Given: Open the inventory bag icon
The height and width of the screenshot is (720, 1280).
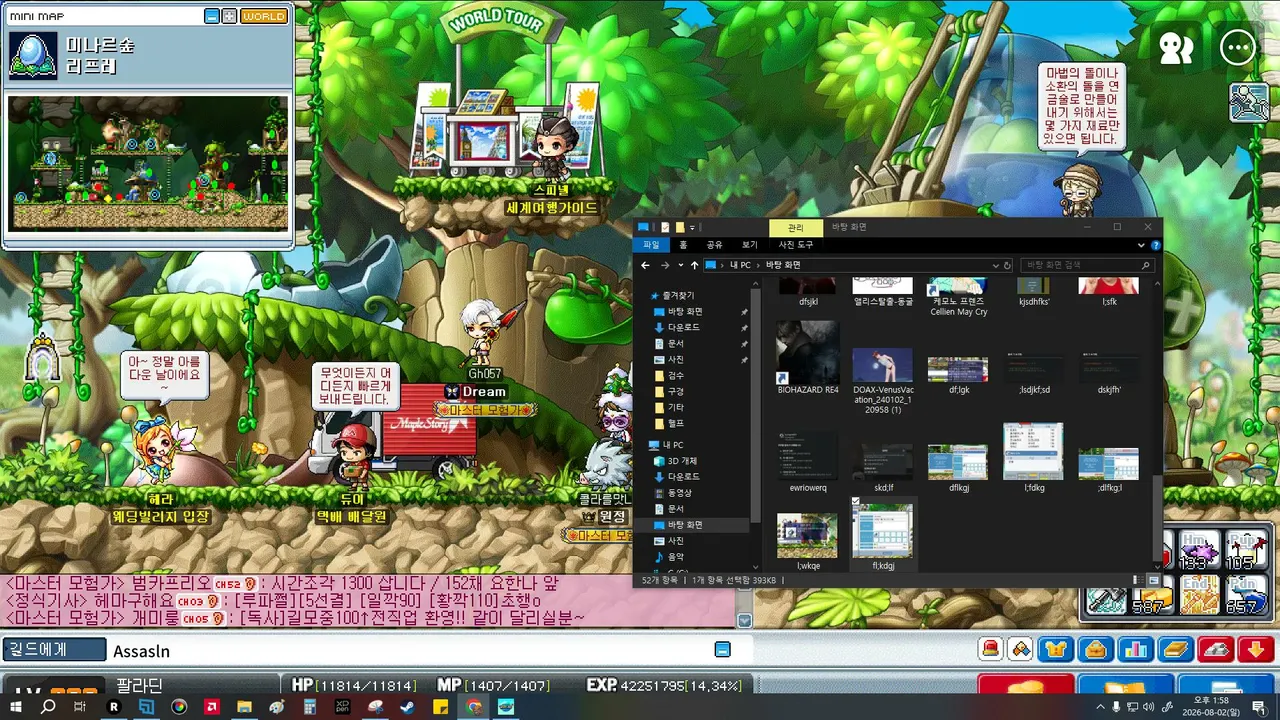Looking at the screenshot, I should pos(1096,649).
